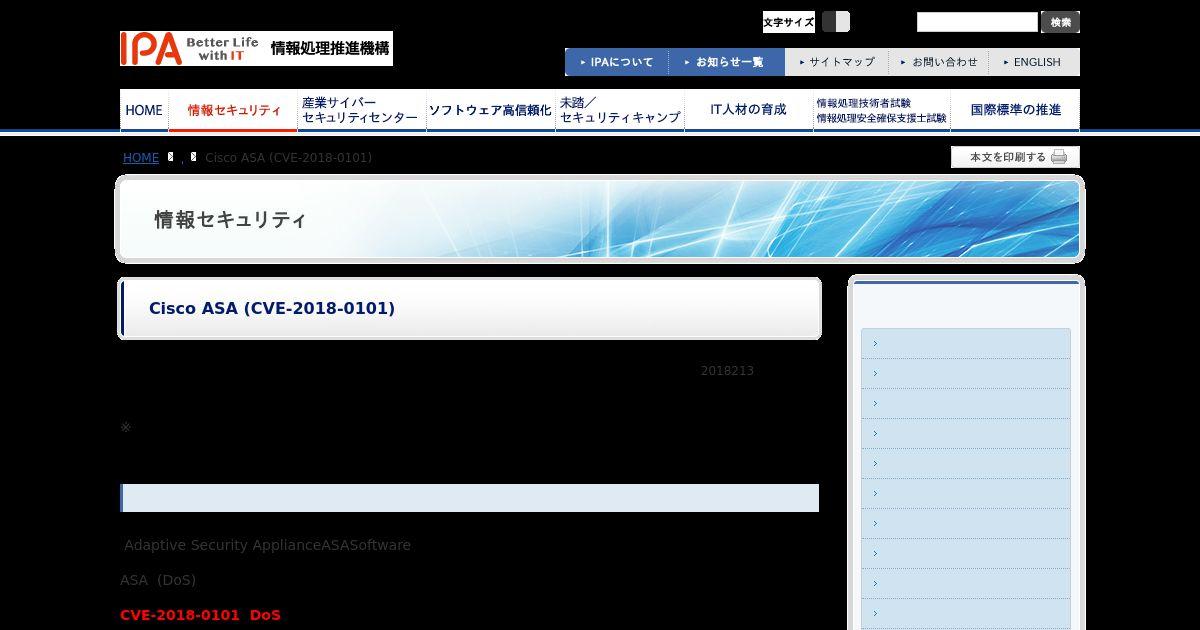Open the お知らせ一覧 page

coord(727,62)
